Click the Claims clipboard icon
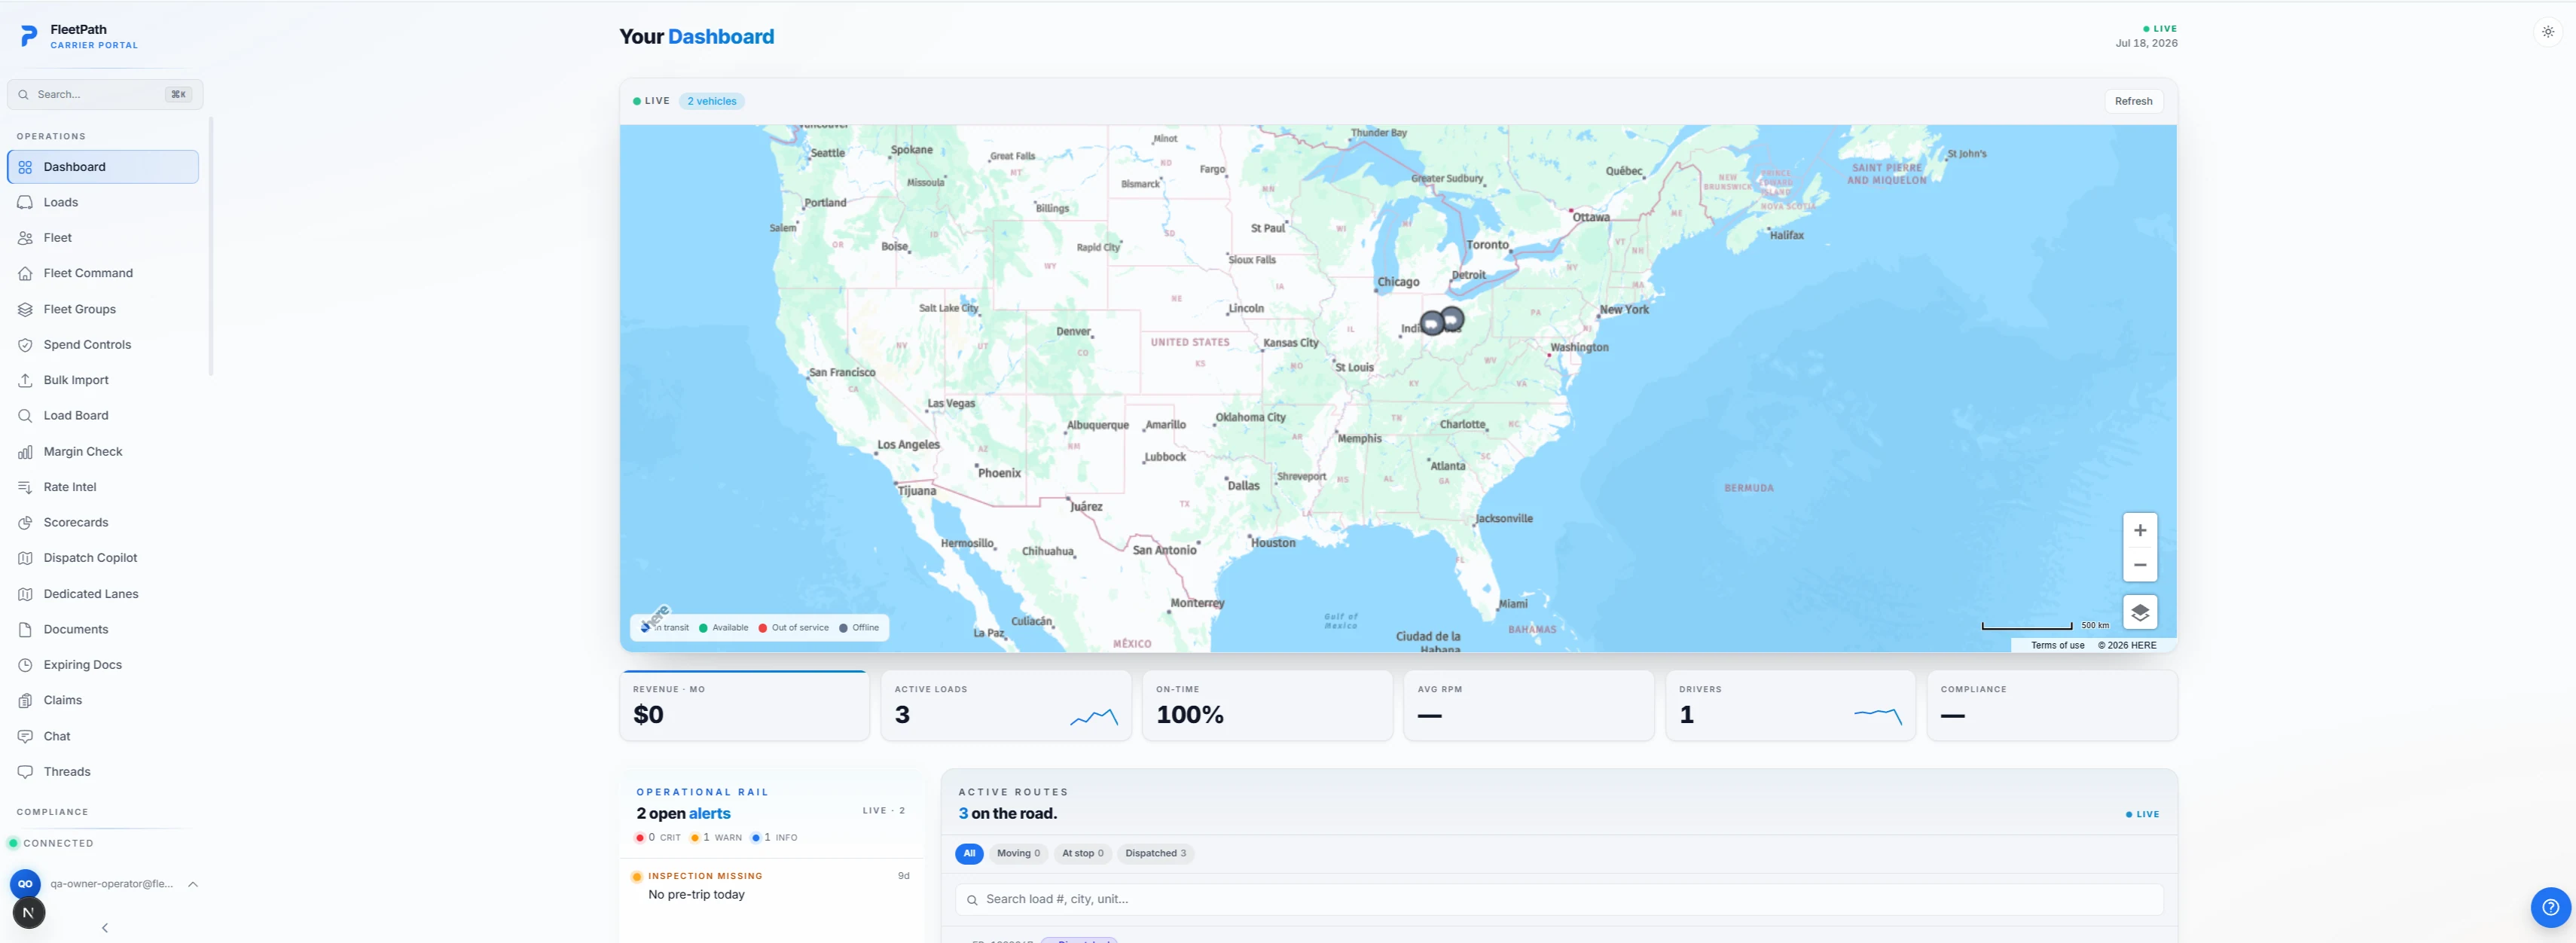This screenshot has width=2576, height=943. (25, 700)
